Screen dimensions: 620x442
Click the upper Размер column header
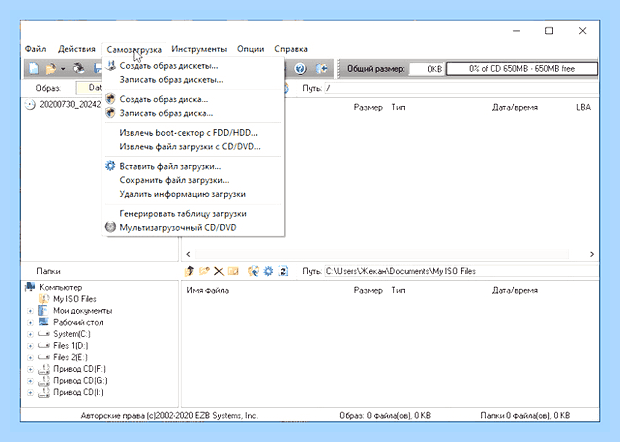coord(368,107)
